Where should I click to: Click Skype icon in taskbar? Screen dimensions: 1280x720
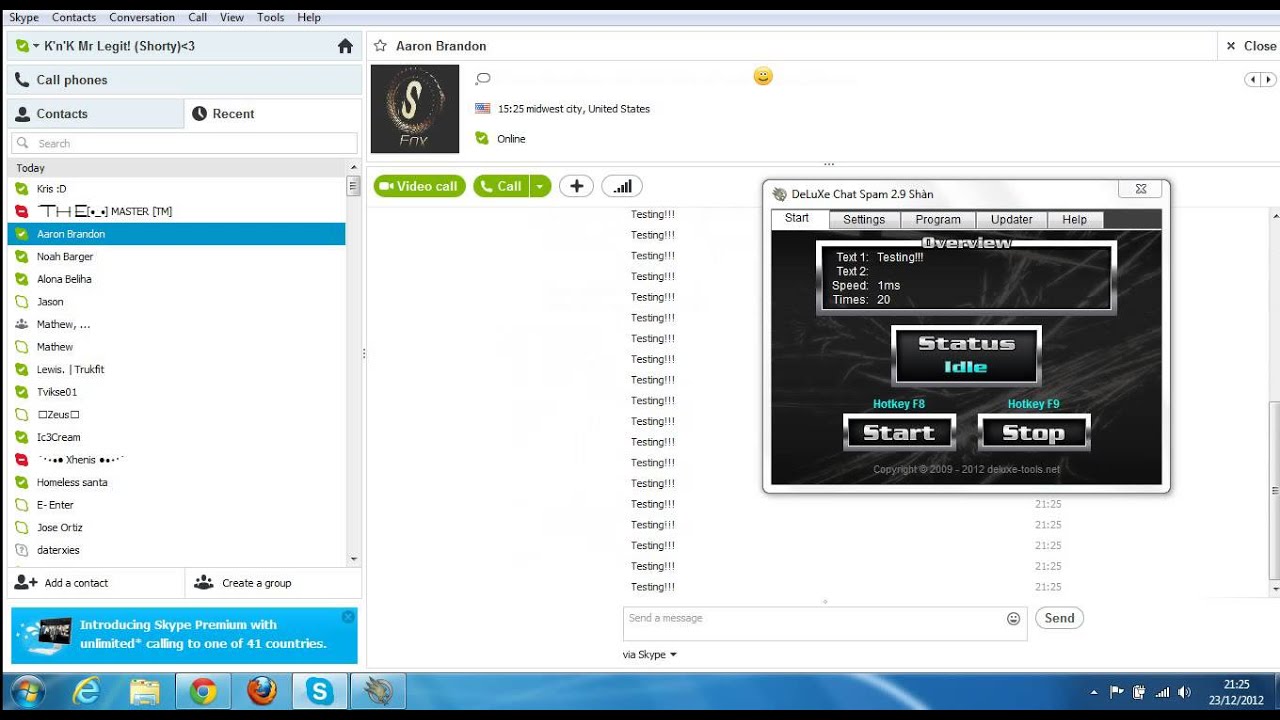click(x=320, y=691)
